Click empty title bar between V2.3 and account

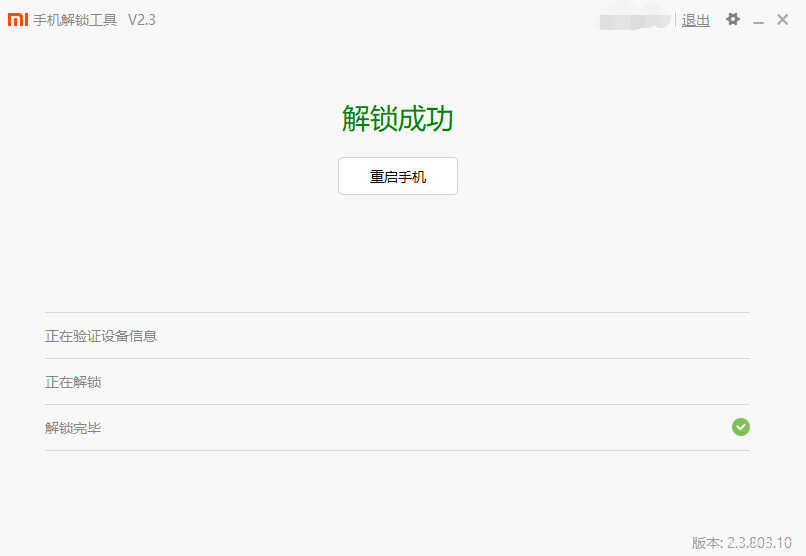point(375,20)
